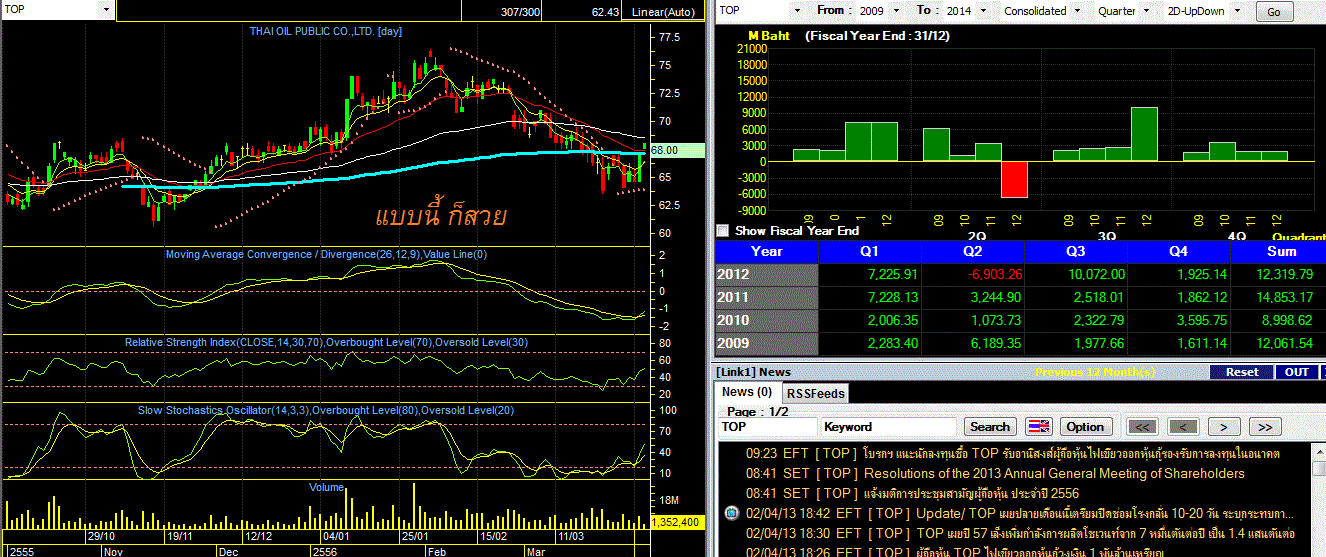
Task: Open the financial panel symbol TOP dropdown
Action: point(797,10)
